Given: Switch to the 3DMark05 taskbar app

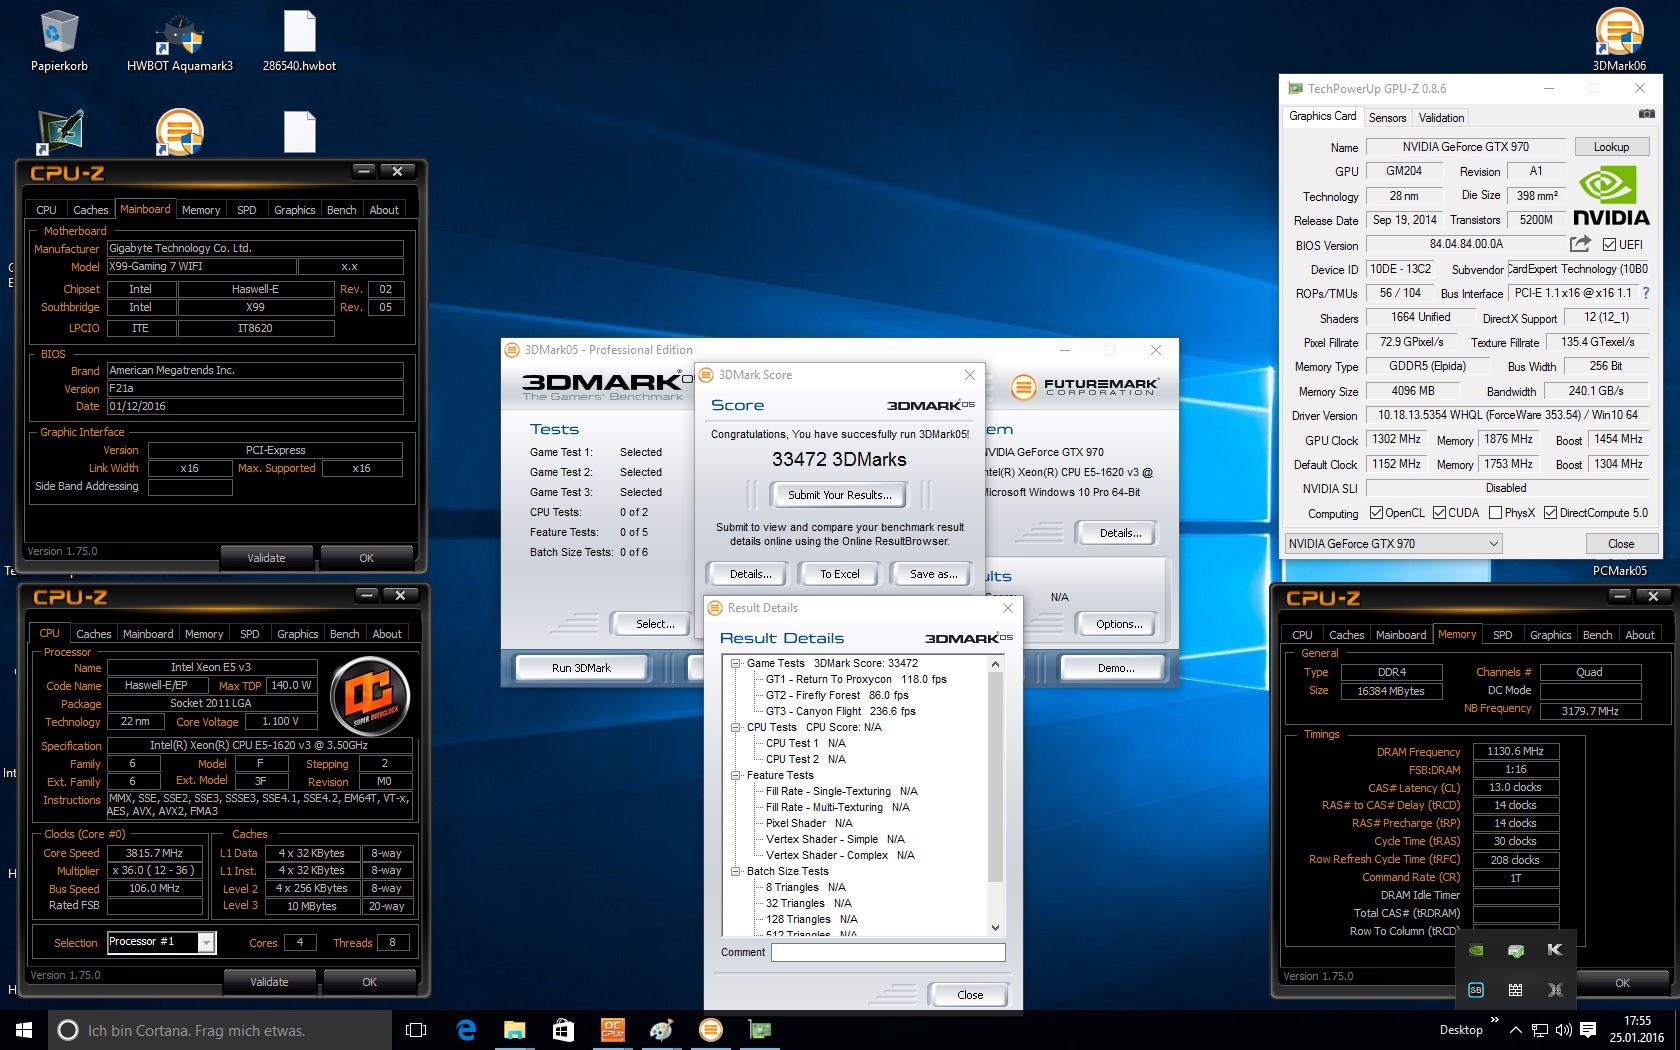Looking at the screenshot, I should pyautogui.click(x=710, y=1030).
